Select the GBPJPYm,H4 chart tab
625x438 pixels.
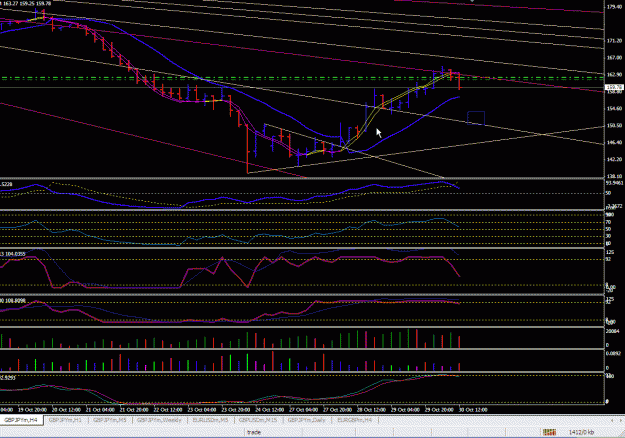coord(22,420)
